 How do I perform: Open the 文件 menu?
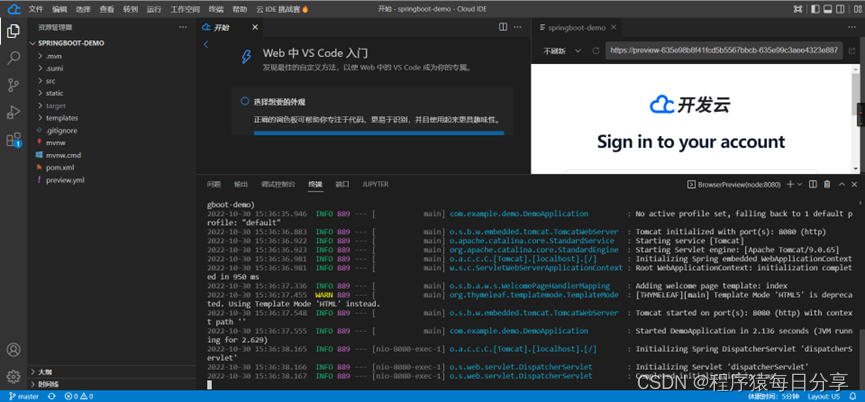pyautogui.click(x=35, y=9)
